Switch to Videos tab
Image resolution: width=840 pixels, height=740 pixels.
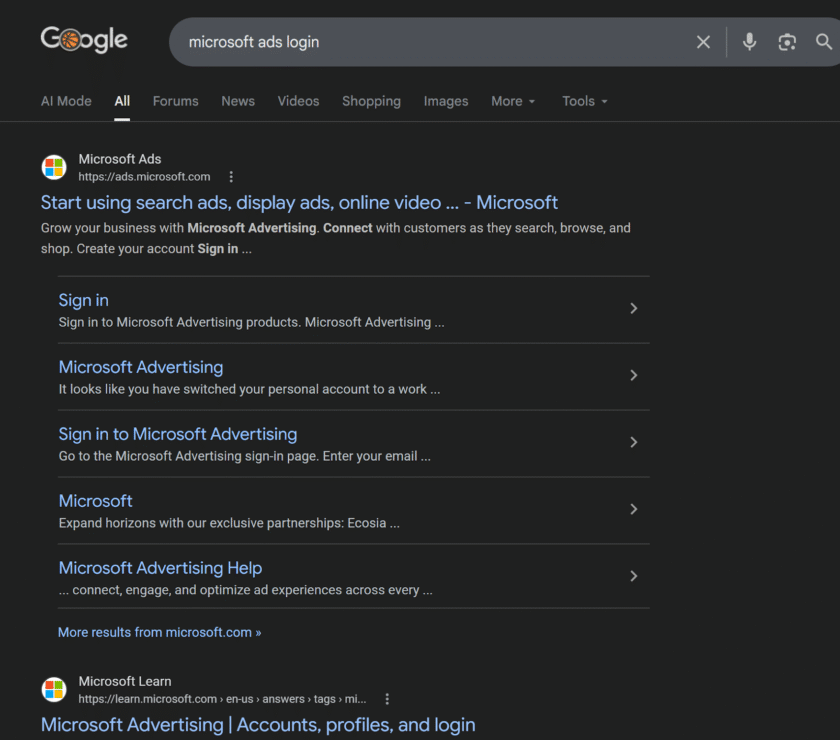pos(298,101)
